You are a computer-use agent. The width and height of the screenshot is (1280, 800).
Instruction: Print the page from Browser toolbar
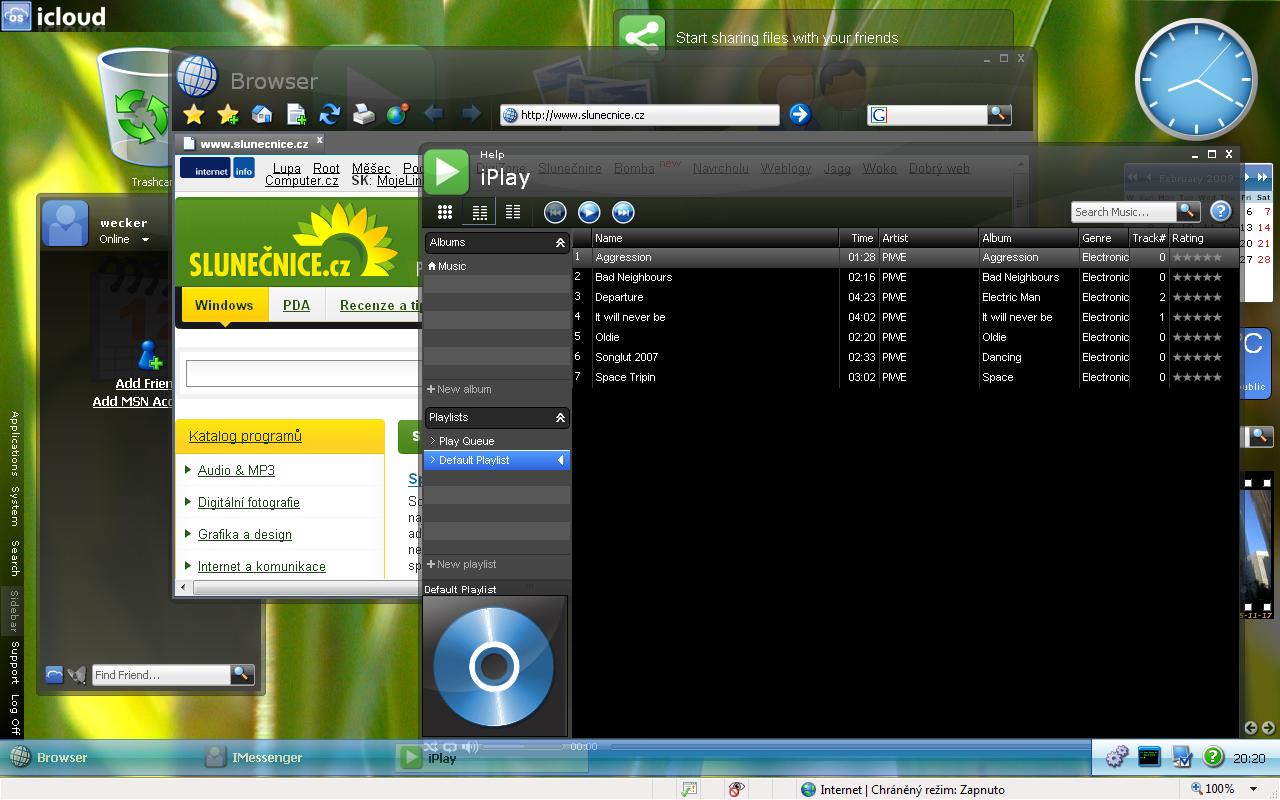click(364, 114)
